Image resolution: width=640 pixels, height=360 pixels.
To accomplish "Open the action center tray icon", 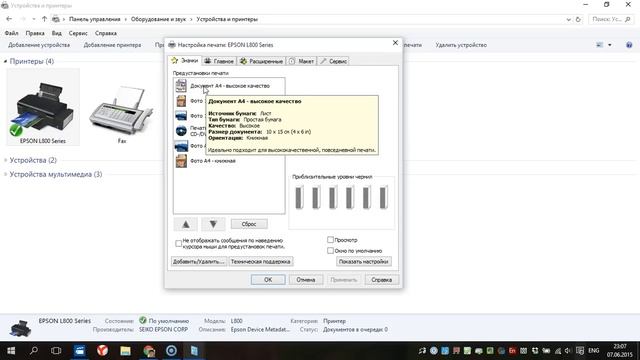I will click(580, 351).
